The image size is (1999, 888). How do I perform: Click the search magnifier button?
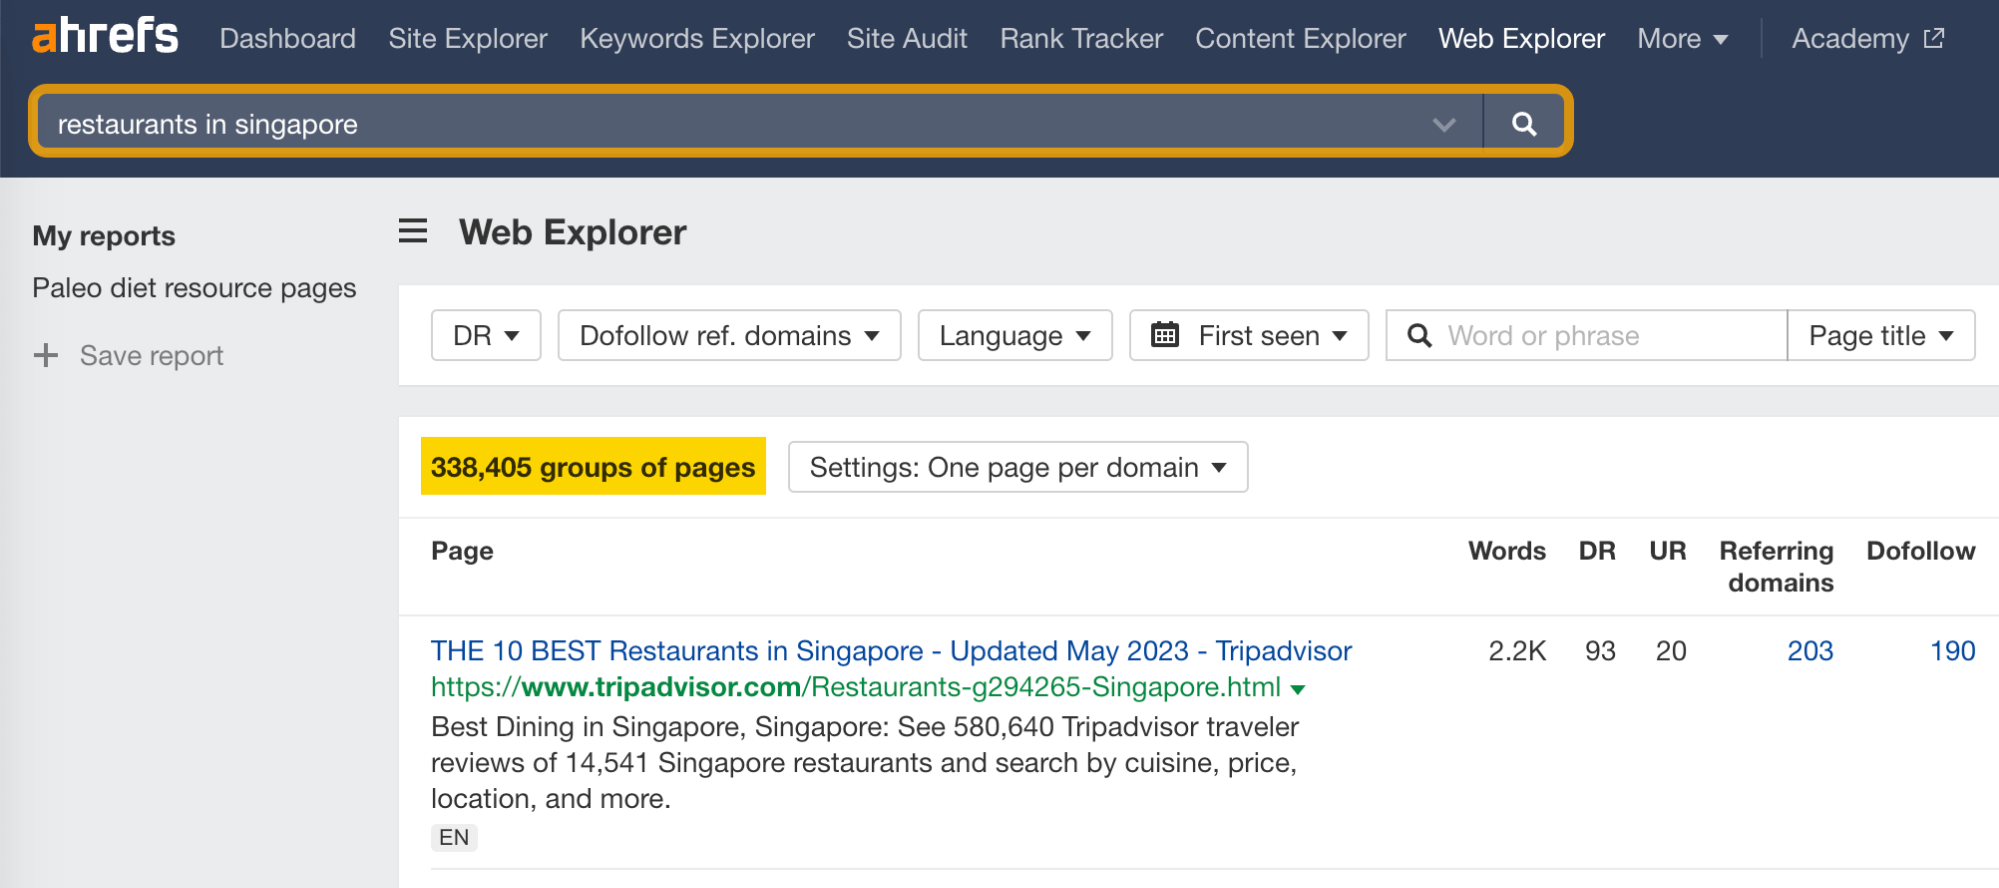click(1524, 123)
